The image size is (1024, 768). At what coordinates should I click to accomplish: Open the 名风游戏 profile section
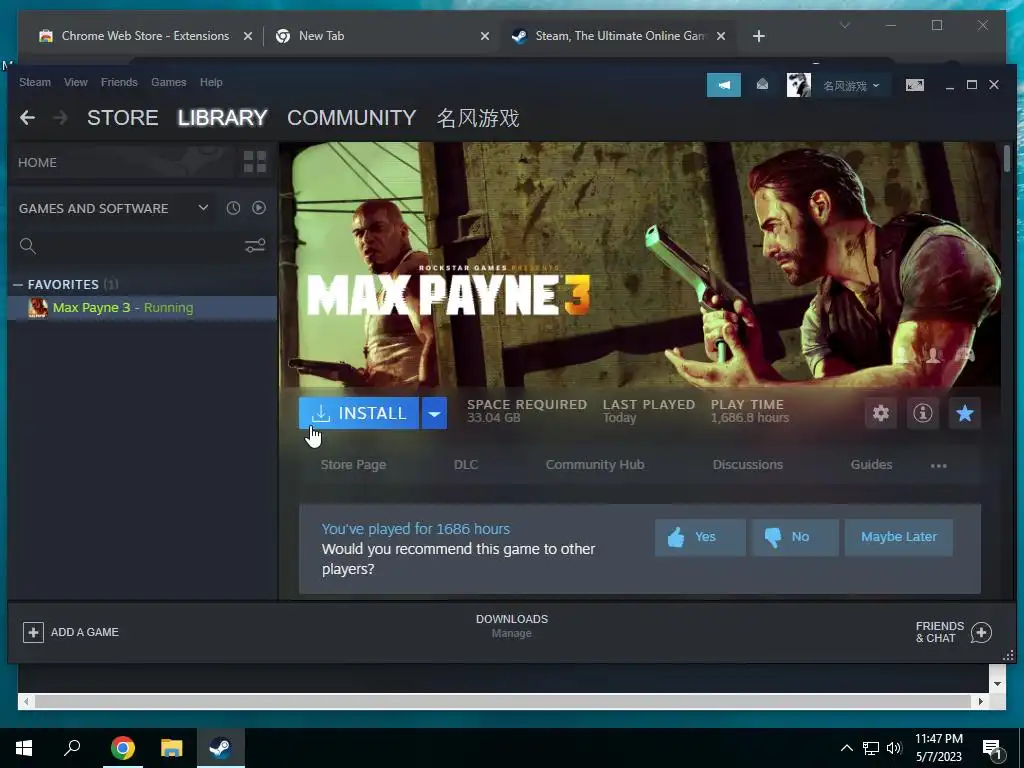pyautogui.click(x=478, y=118)
